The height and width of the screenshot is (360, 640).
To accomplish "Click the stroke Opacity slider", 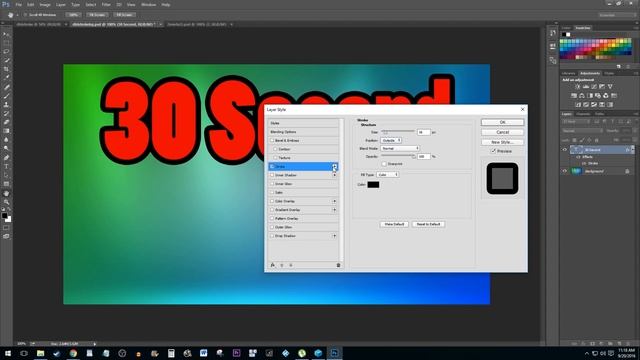I will pos(398,156).
